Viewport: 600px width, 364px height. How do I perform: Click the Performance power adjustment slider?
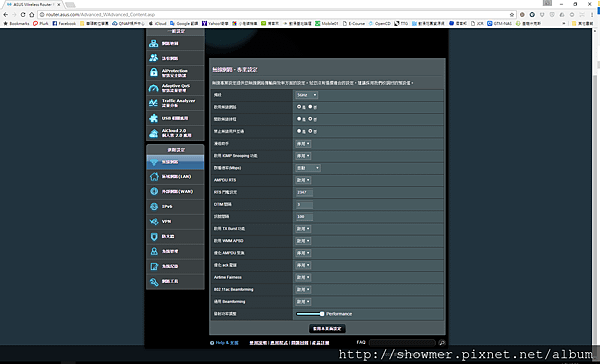pyautogui.click(x=310, y=314)
